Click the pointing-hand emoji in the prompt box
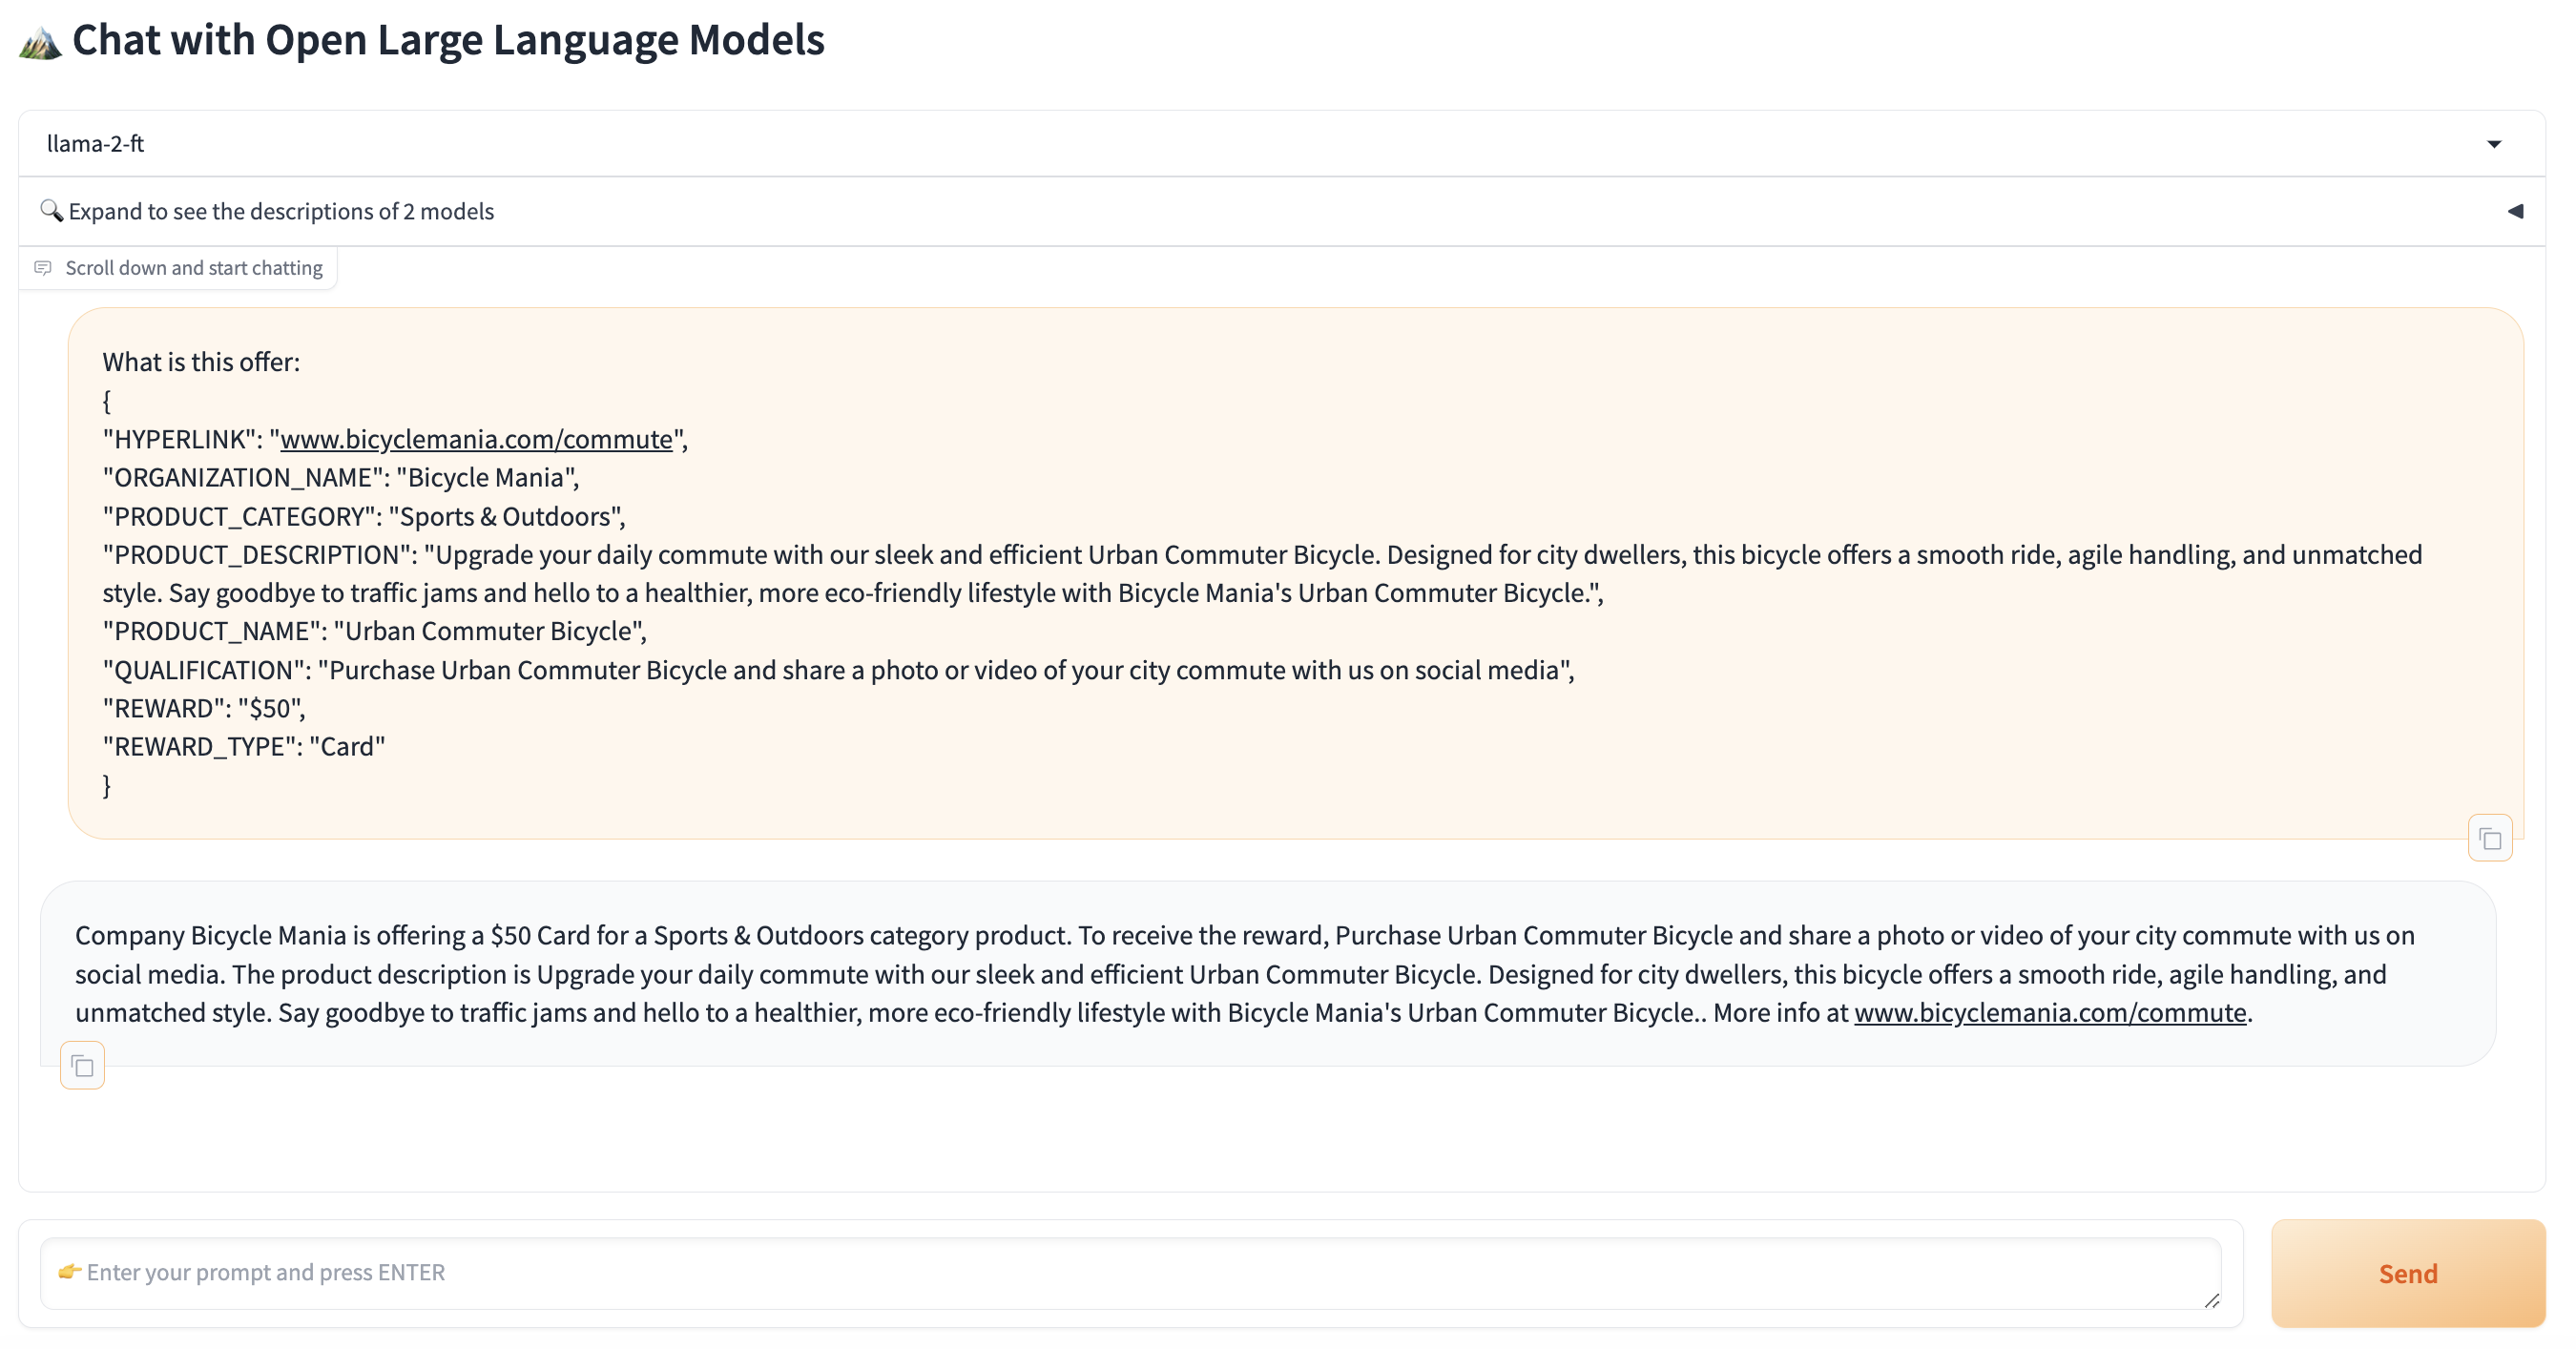2576x1349 pixels. pyautogui.click(x=69, y=1271)
